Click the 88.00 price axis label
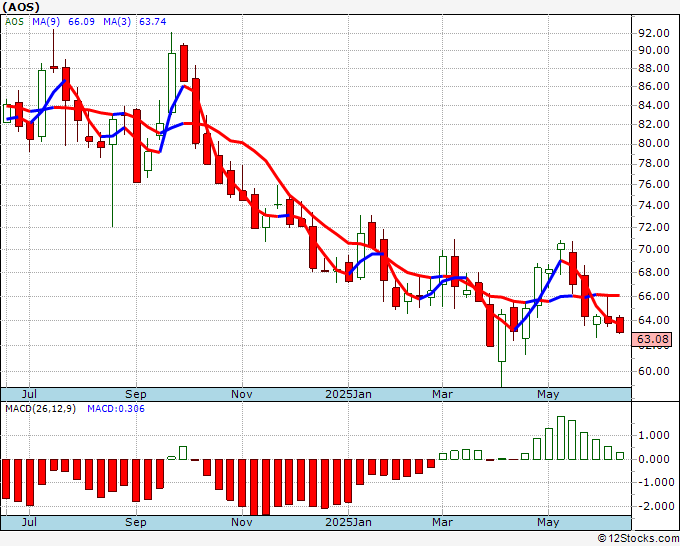Image resolution: width=680 pixels, height=546 pixels. (x=654, y=68)
